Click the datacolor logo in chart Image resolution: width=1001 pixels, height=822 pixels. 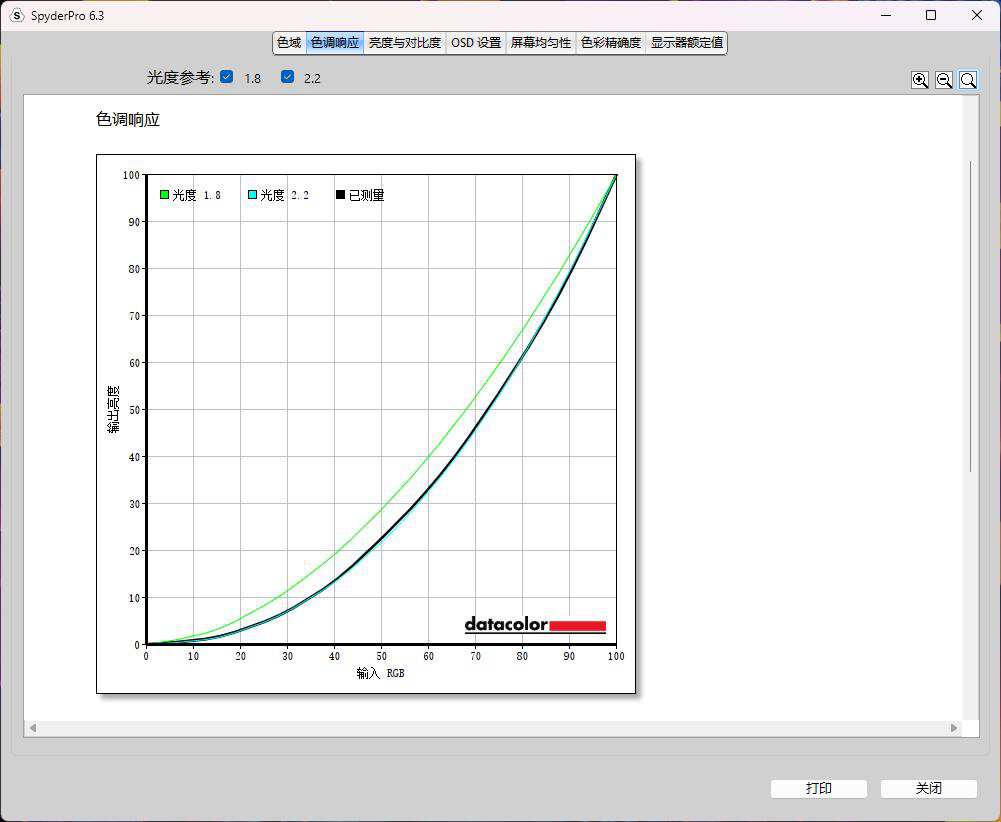535,625
